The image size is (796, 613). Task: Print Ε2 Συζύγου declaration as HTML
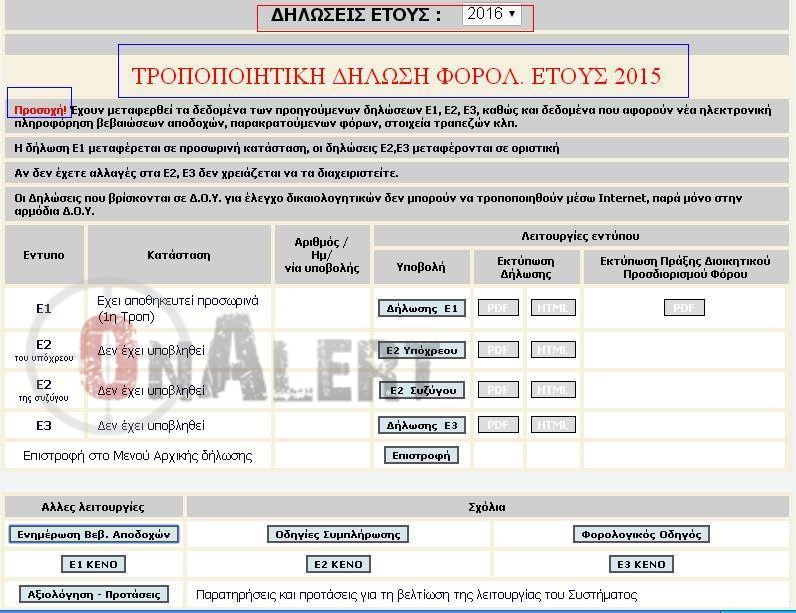553,390
